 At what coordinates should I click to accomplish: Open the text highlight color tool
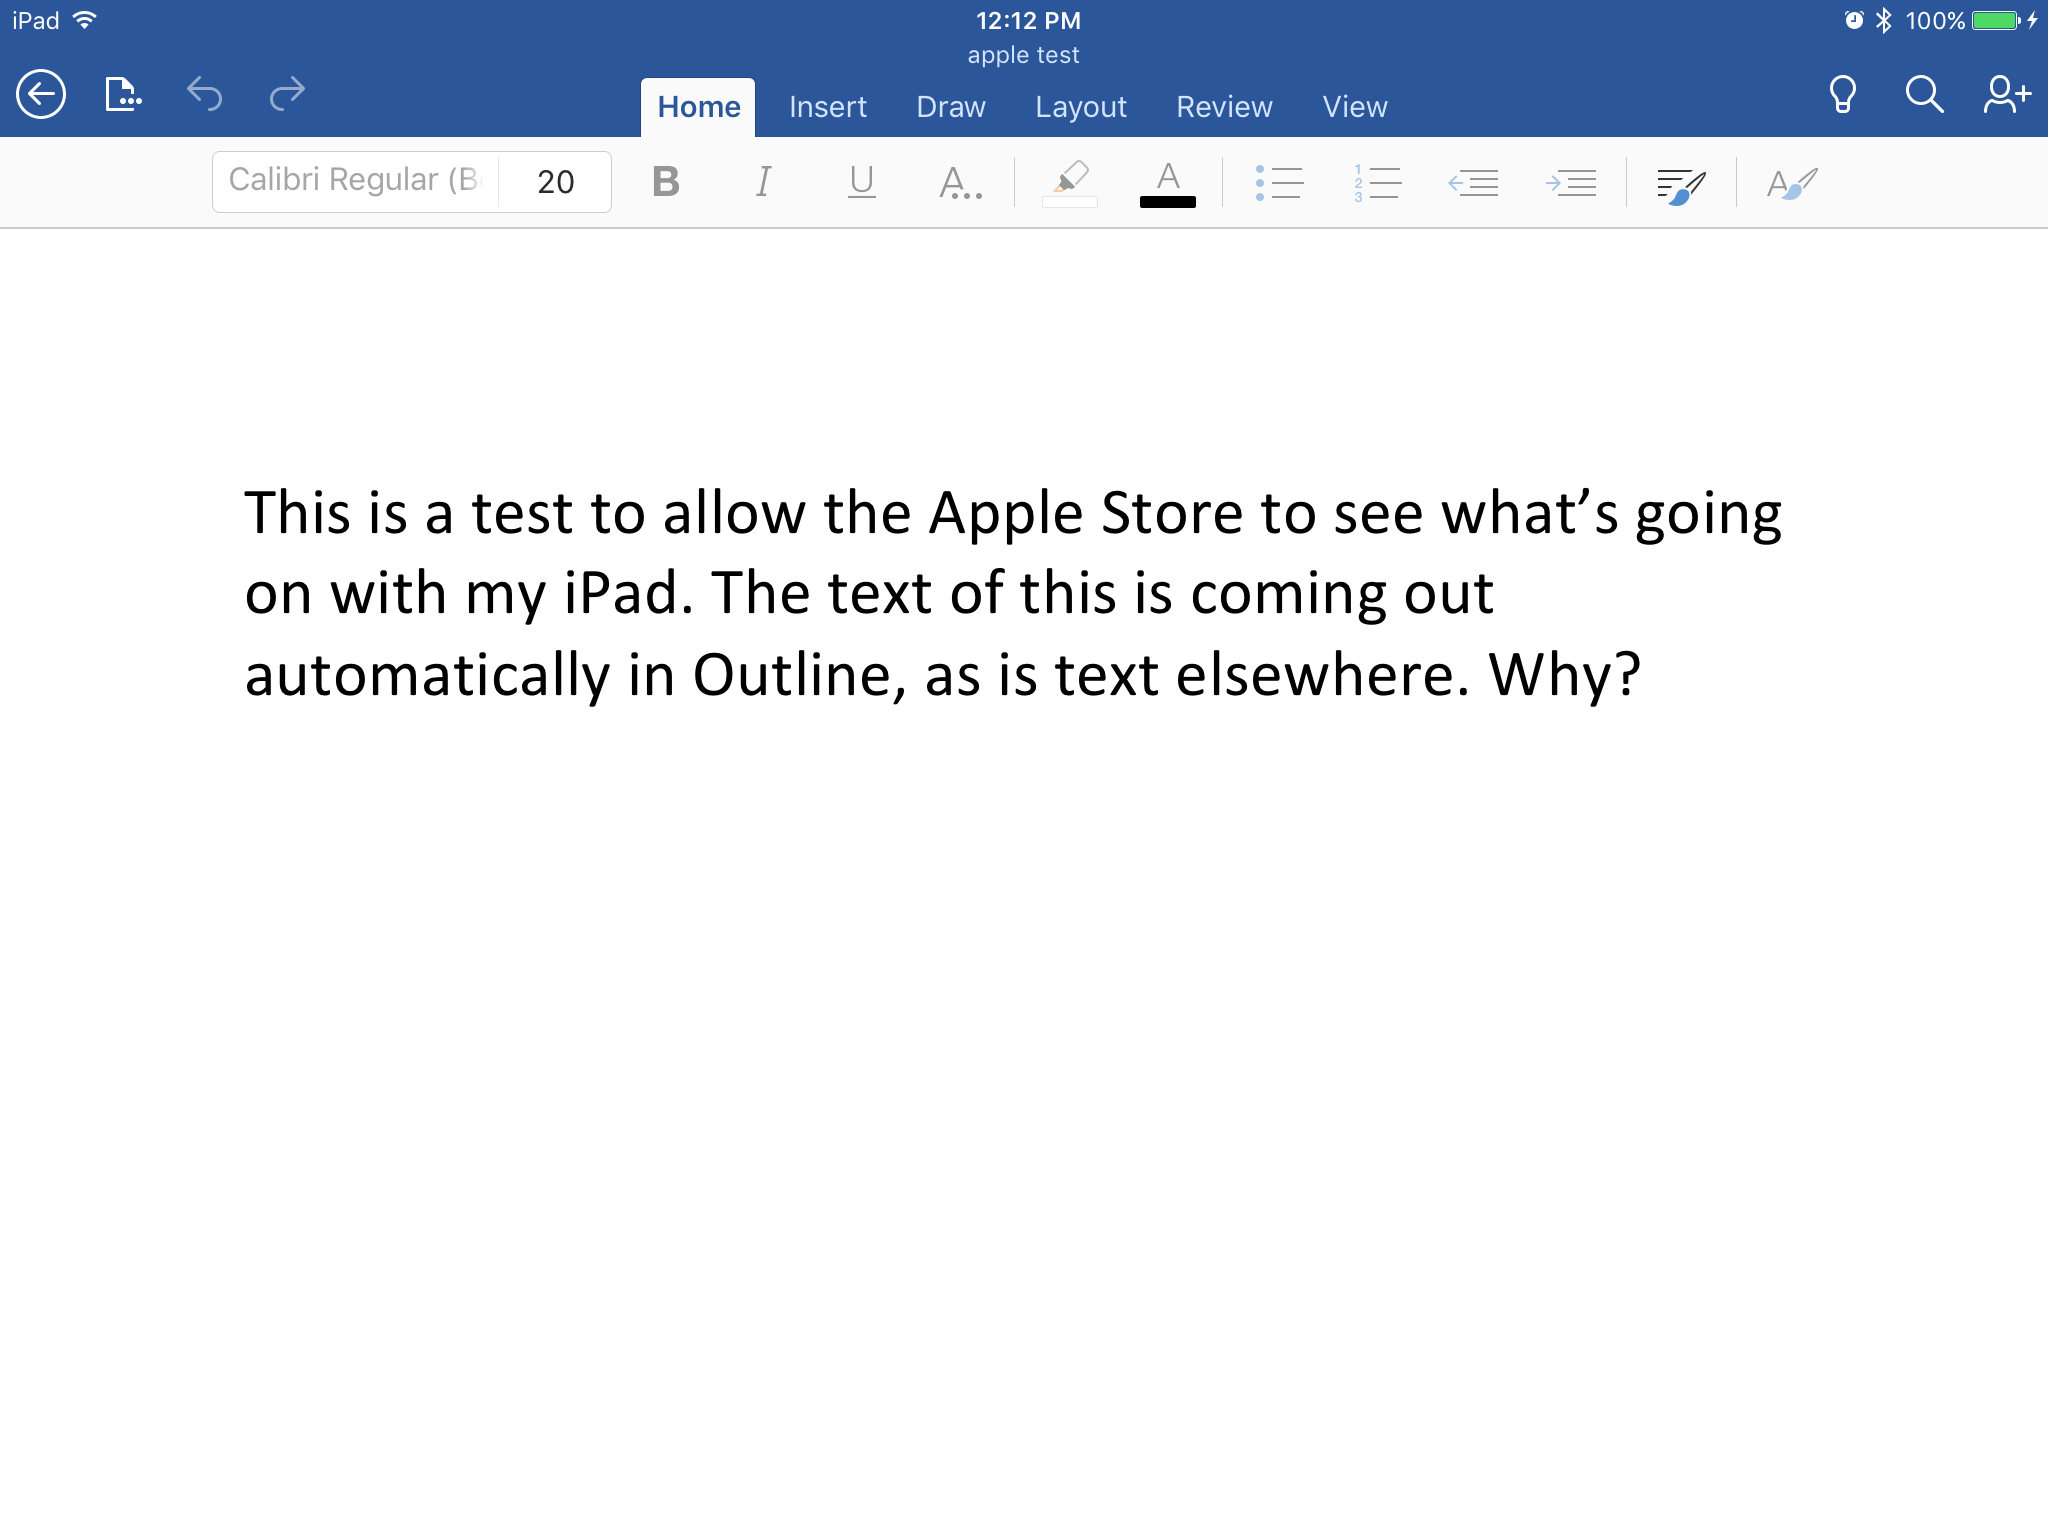(1069, 181)
